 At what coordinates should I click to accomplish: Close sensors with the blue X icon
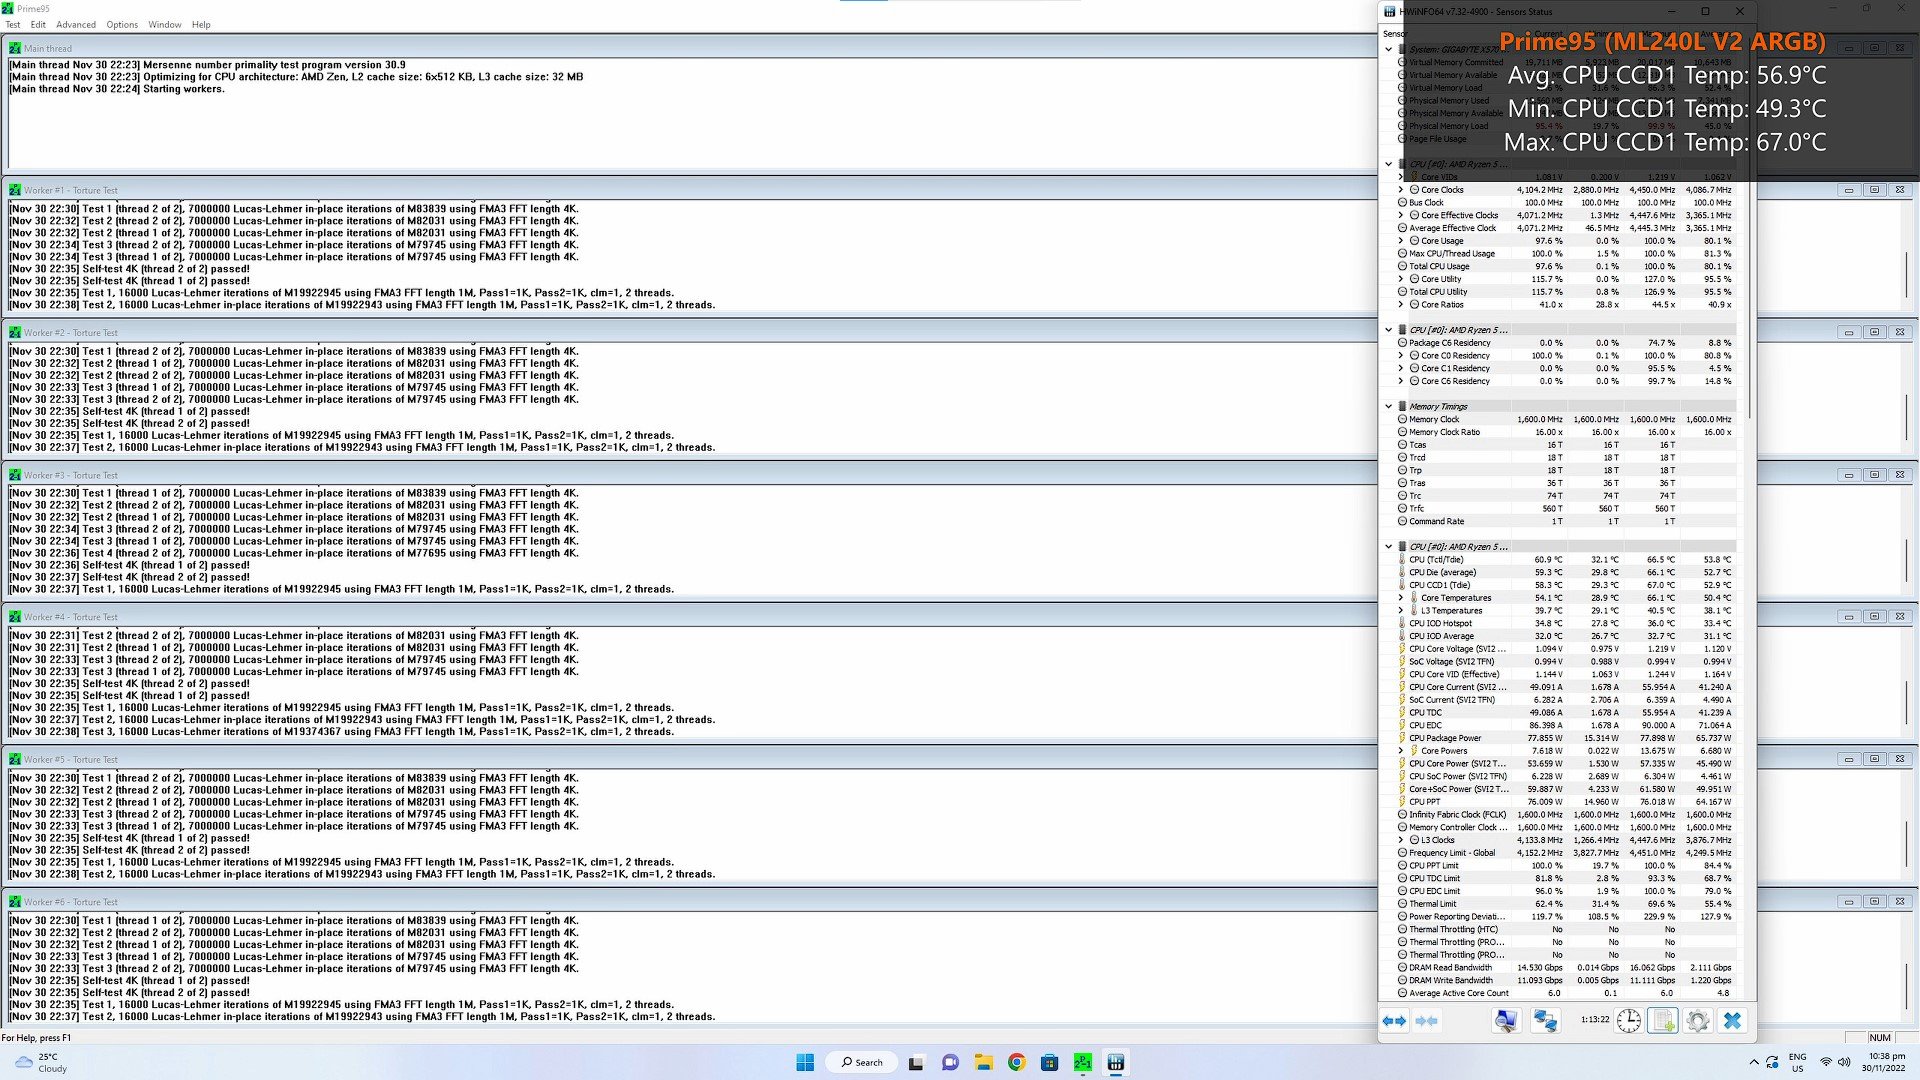pos(1732,1021)
